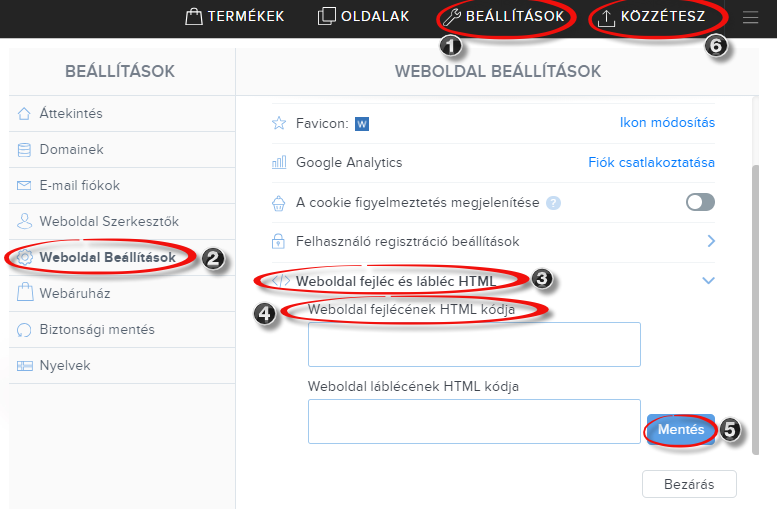Click the shopping bag icon beside Termékek

coord(194,16)
